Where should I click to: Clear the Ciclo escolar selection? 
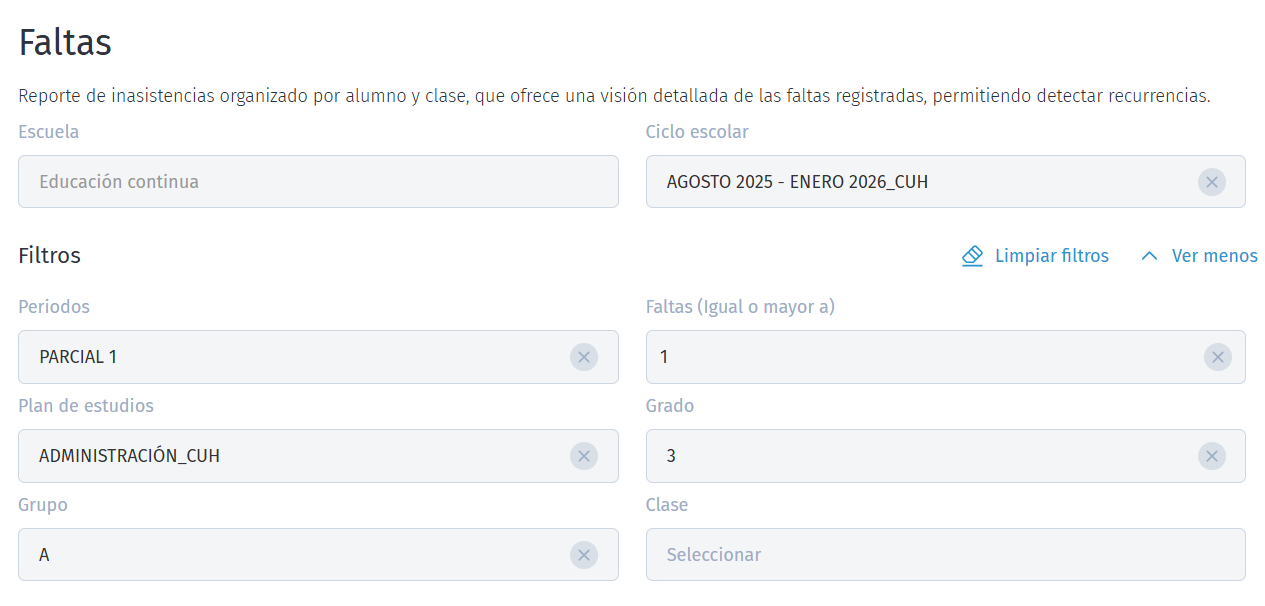(1212, 182)
